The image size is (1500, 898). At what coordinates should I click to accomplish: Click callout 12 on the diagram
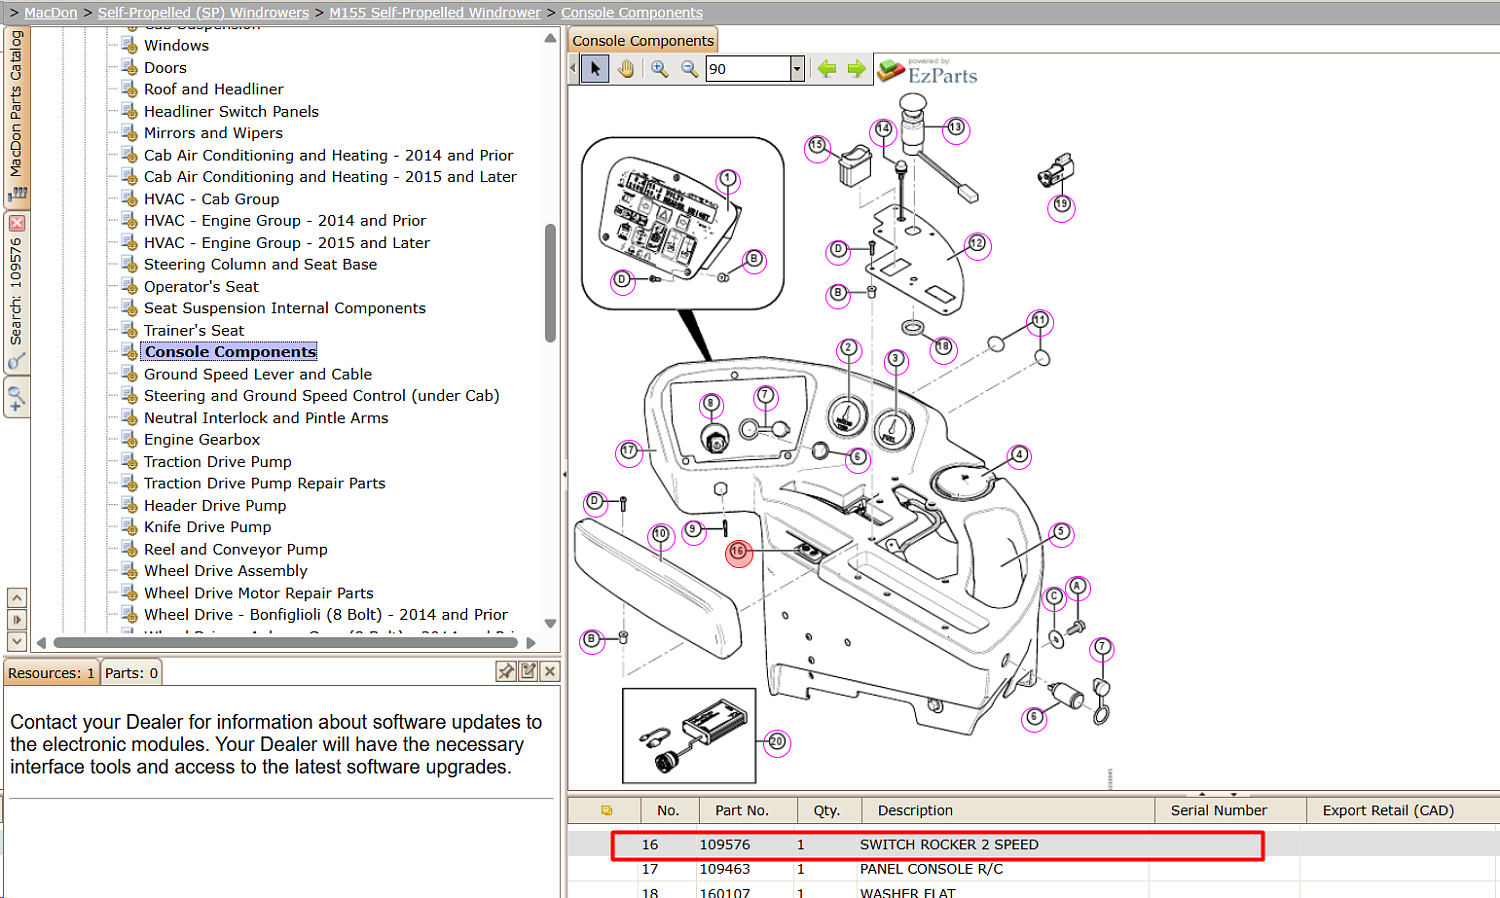point(976,244)
